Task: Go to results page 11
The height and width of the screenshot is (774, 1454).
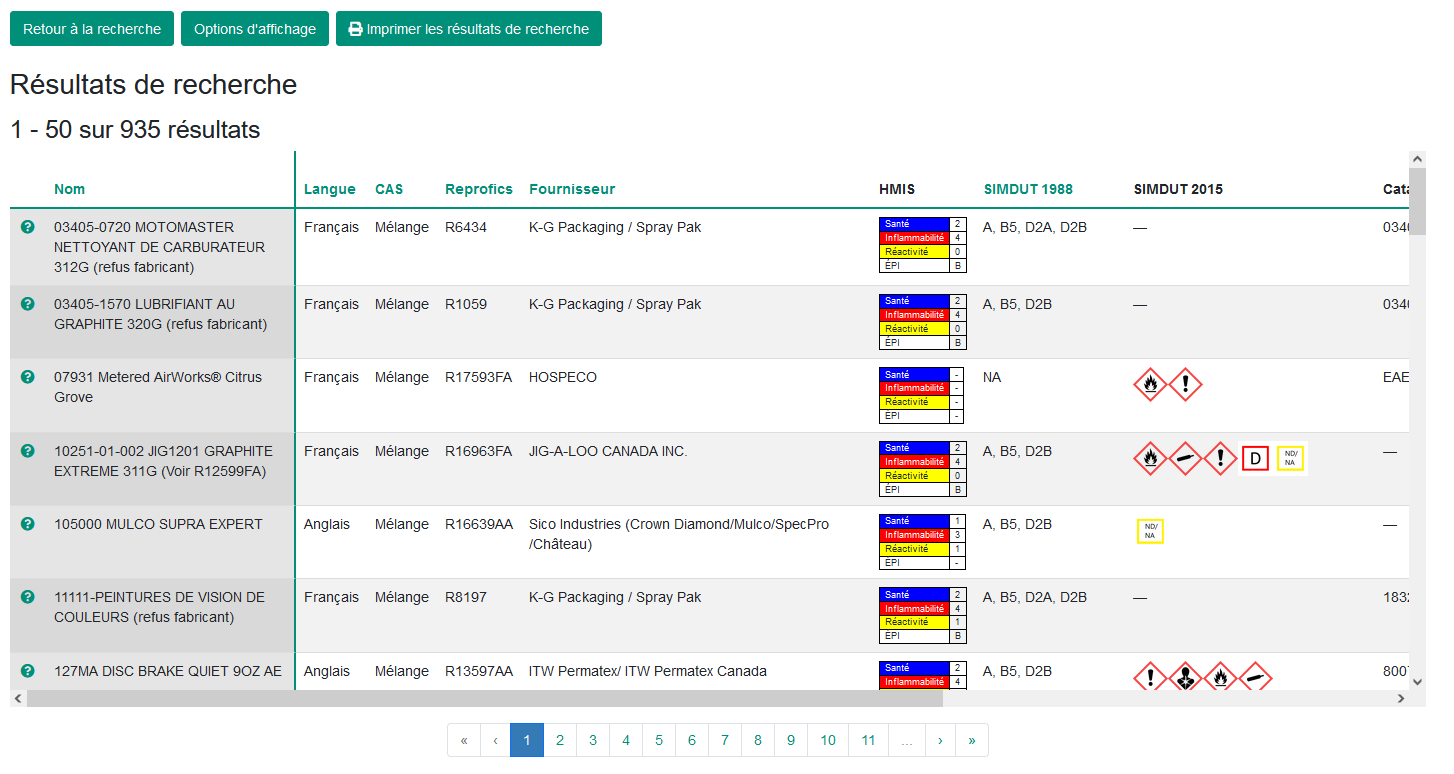Action: tap(868, 740)
